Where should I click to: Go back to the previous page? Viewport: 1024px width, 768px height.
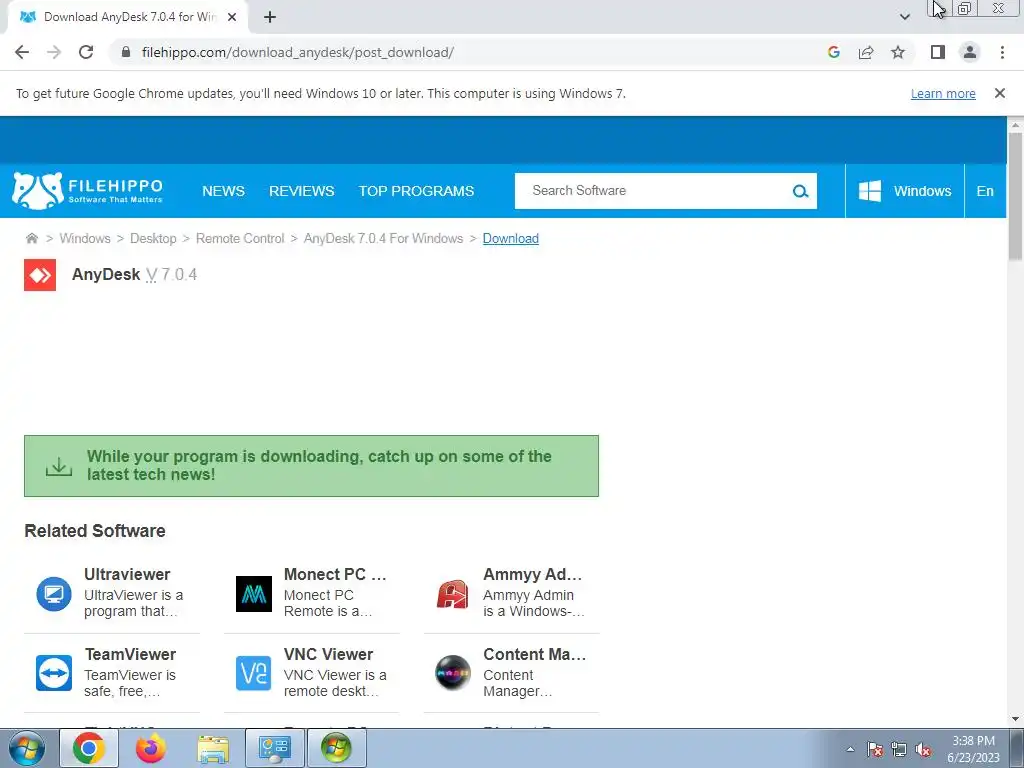click(22, 52)
